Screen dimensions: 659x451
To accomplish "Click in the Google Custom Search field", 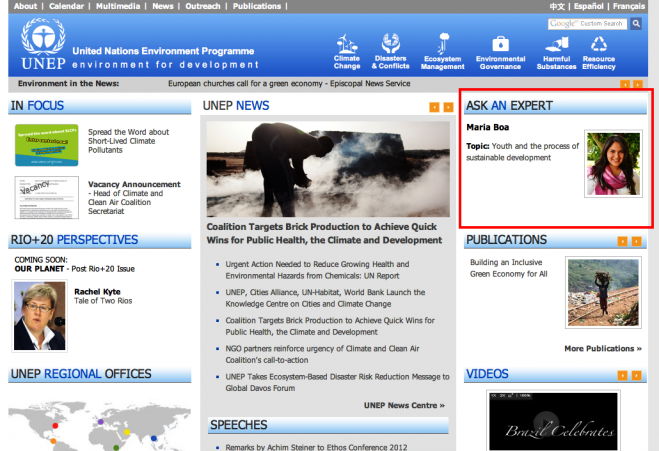I will click(x=587, y=23).
